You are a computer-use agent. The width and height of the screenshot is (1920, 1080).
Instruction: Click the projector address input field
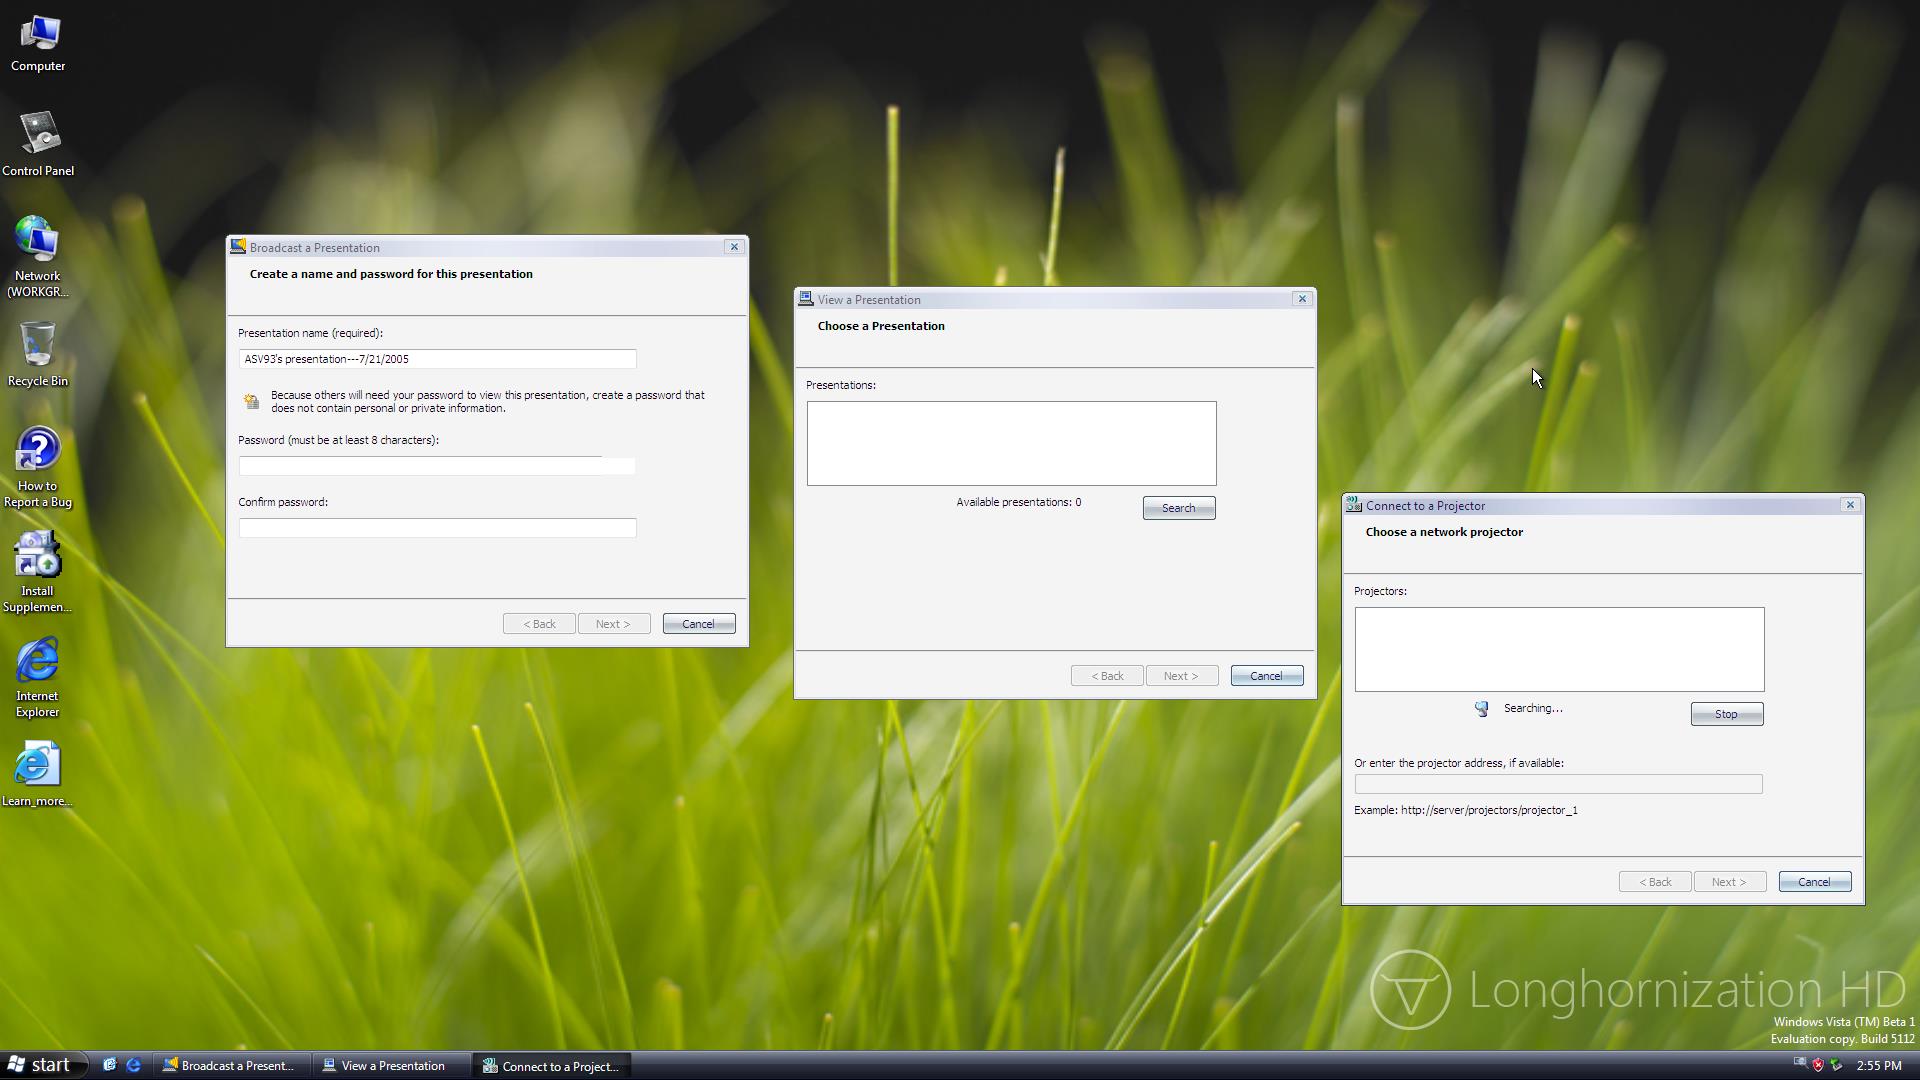1558,785
